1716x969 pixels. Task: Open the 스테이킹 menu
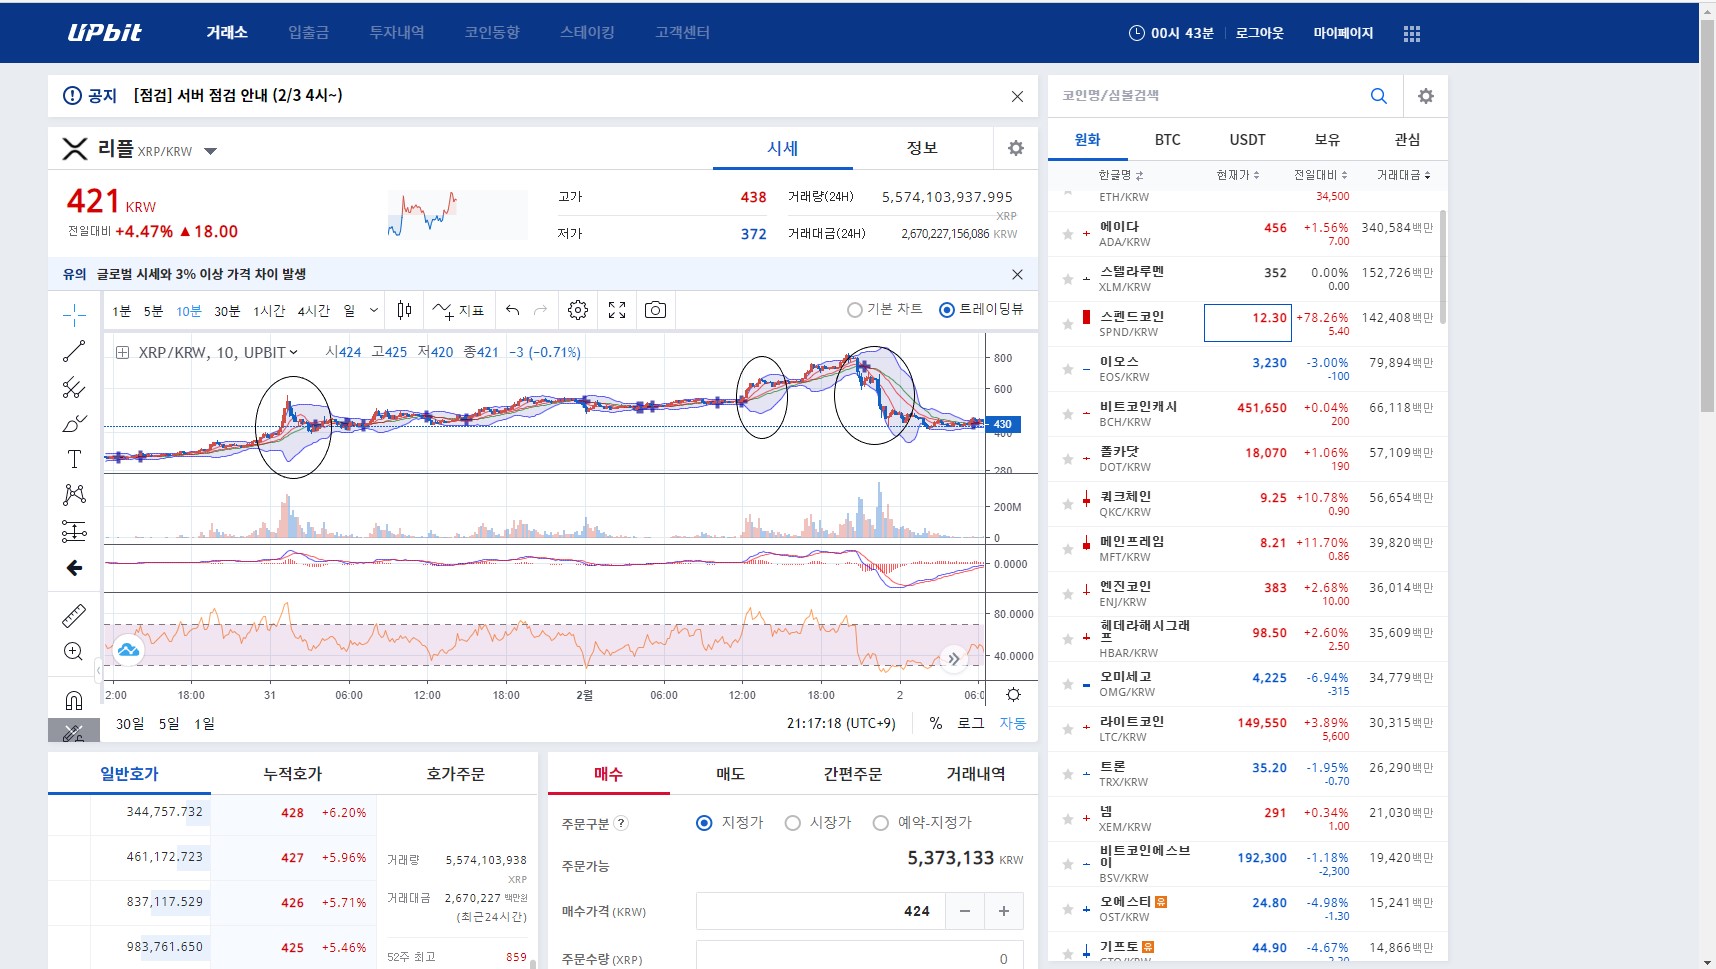588,32
